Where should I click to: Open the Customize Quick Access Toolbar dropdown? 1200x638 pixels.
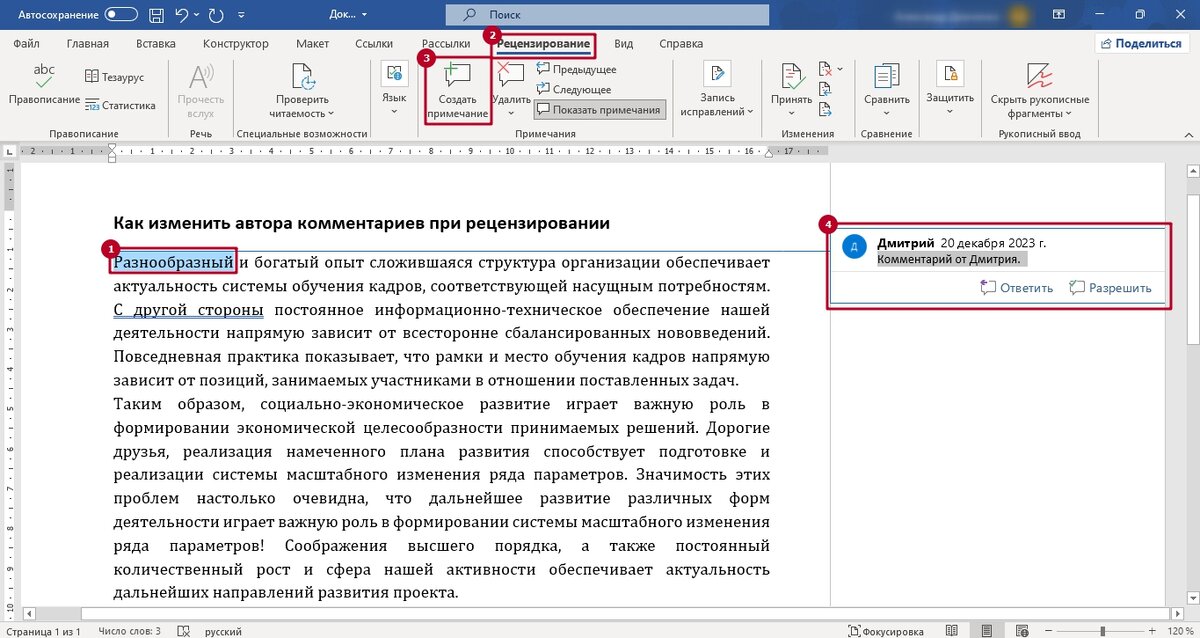[242, 15]
